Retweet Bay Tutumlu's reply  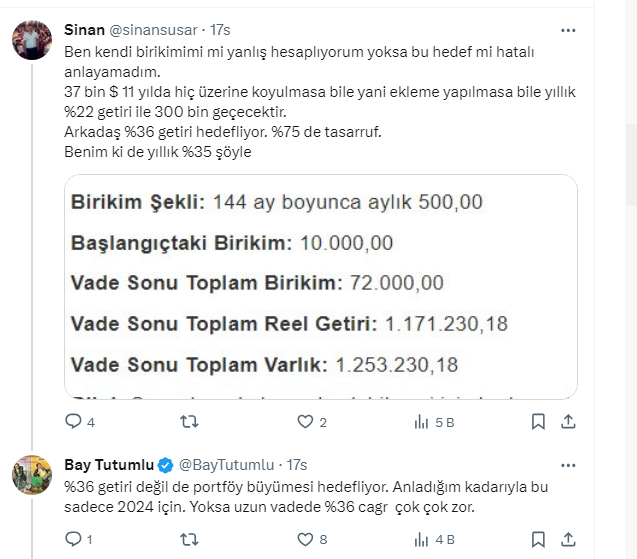[187, 539]
